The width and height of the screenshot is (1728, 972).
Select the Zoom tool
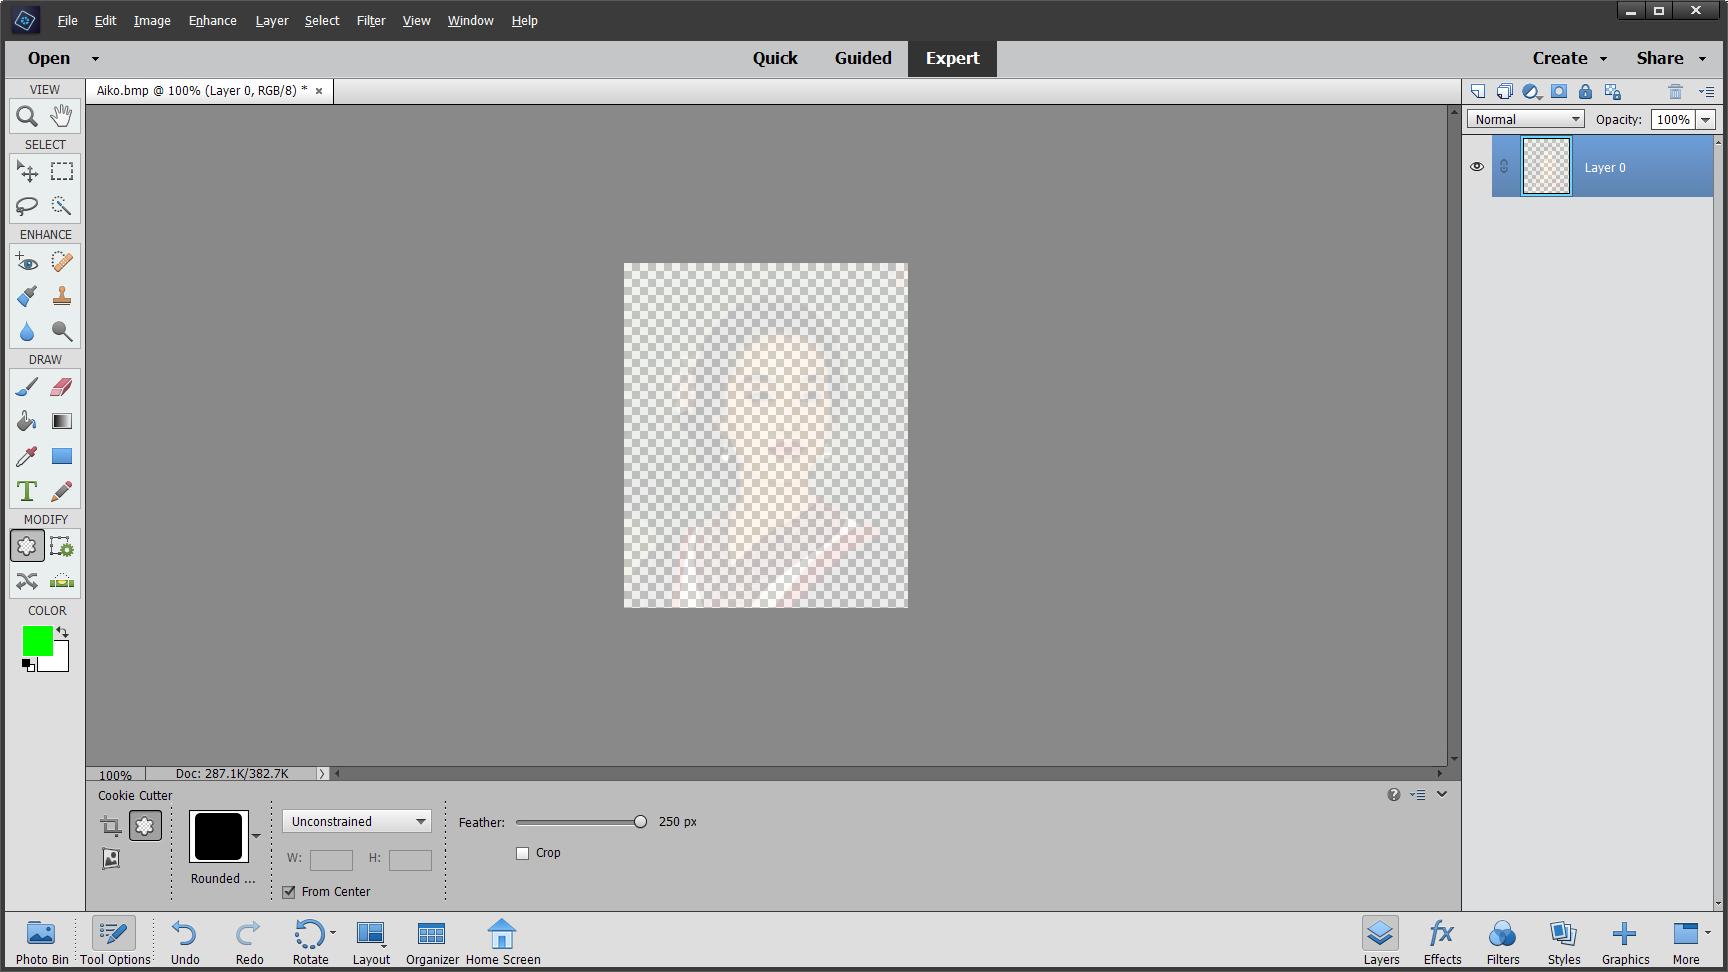[26, 116]
